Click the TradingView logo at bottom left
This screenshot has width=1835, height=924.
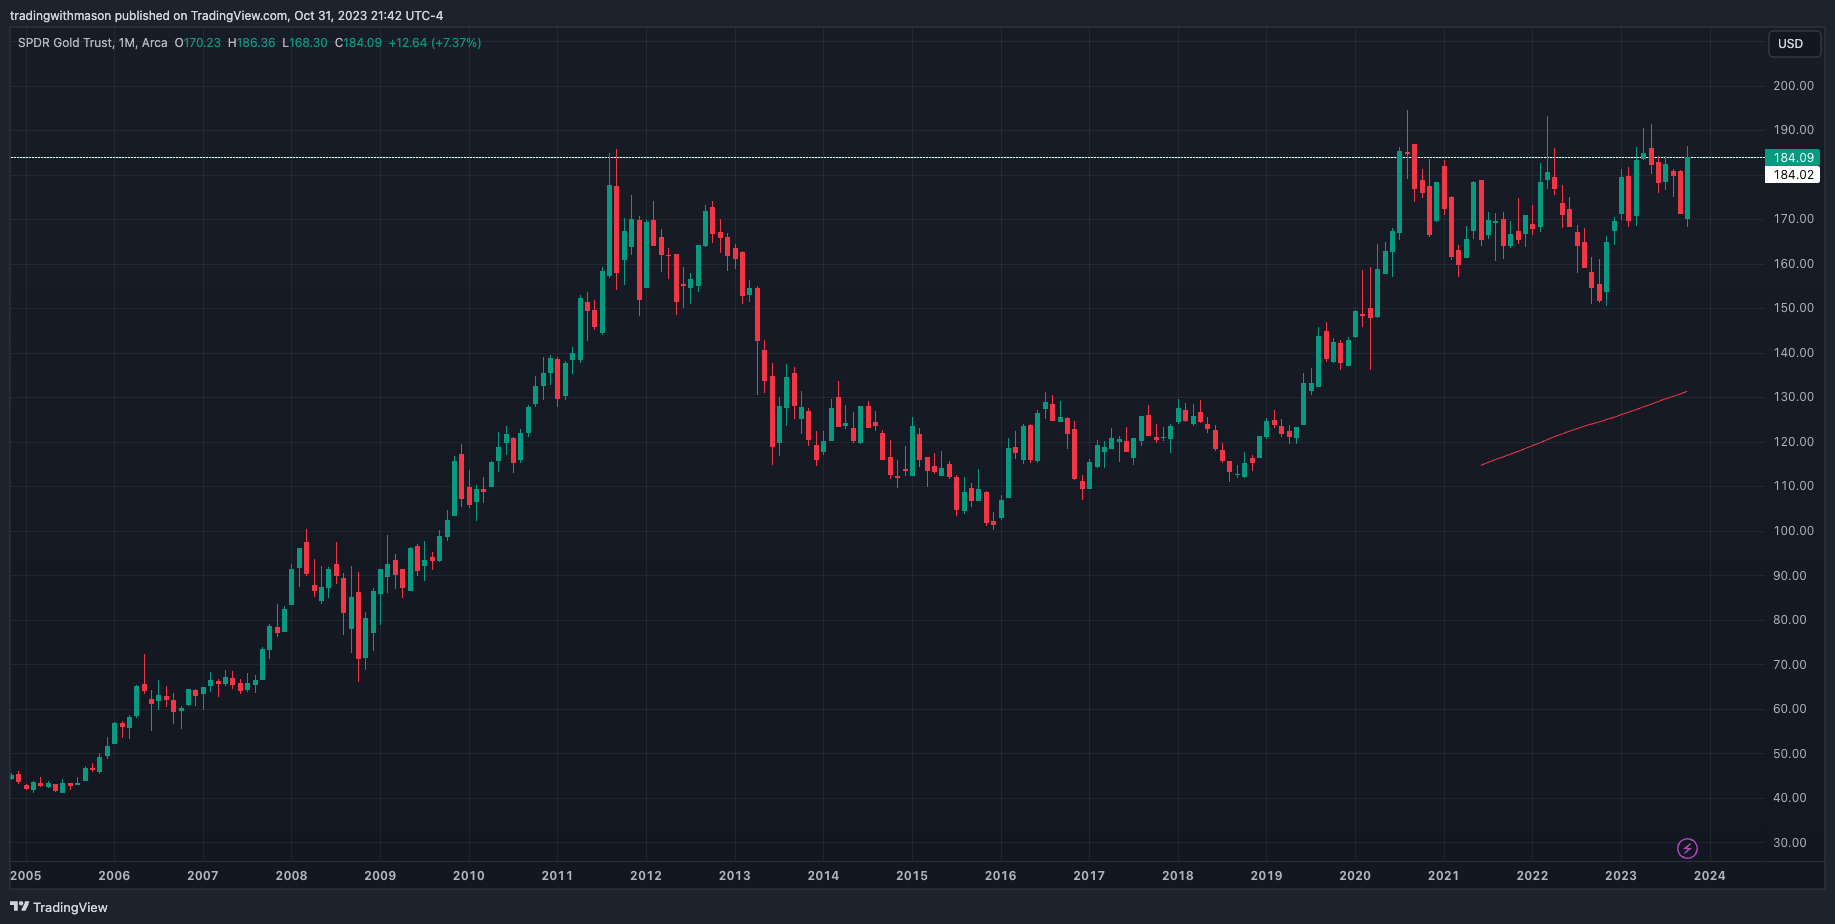pyautogui.click(x=59, y=907)
